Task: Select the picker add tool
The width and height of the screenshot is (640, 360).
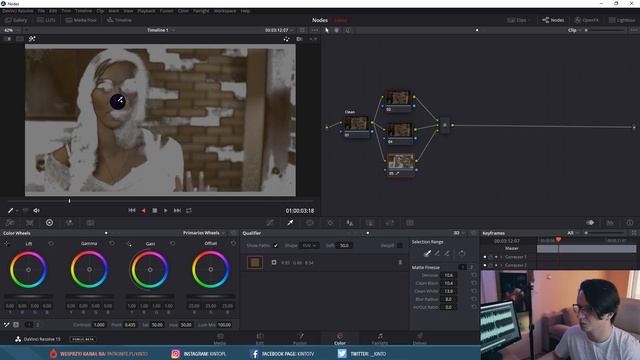Action: tap(447, 253)
